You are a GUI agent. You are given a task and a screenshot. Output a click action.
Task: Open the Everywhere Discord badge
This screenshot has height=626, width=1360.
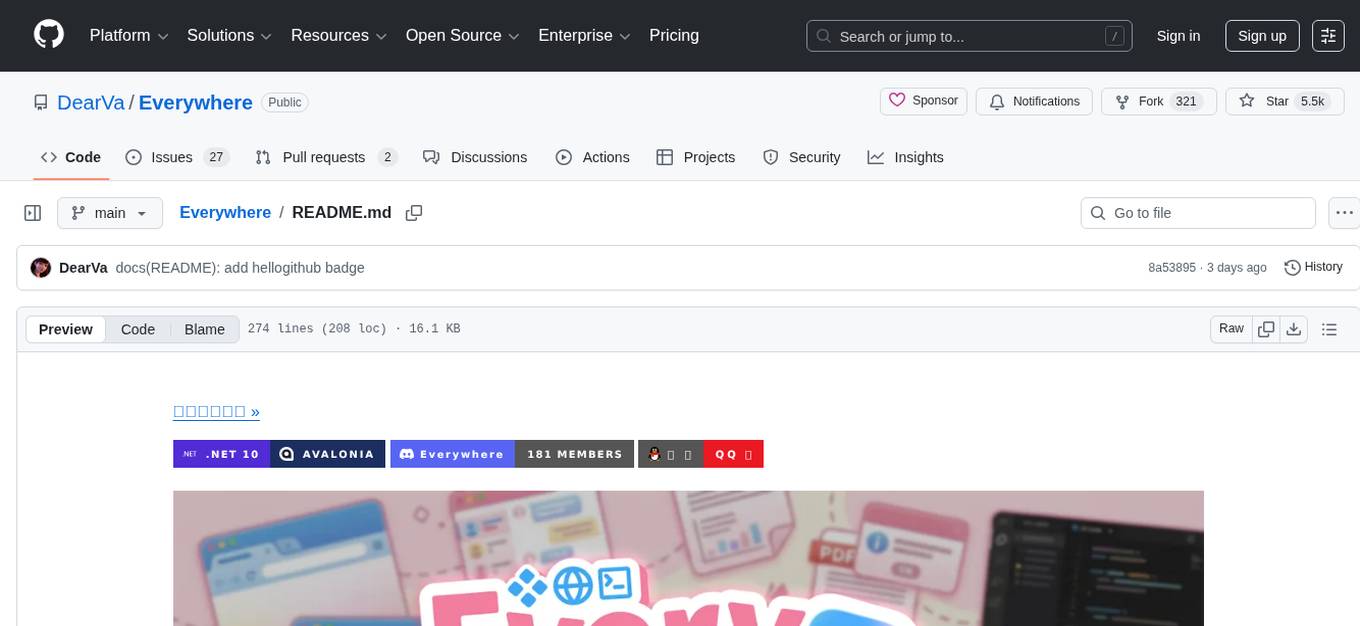coord(452,454)
